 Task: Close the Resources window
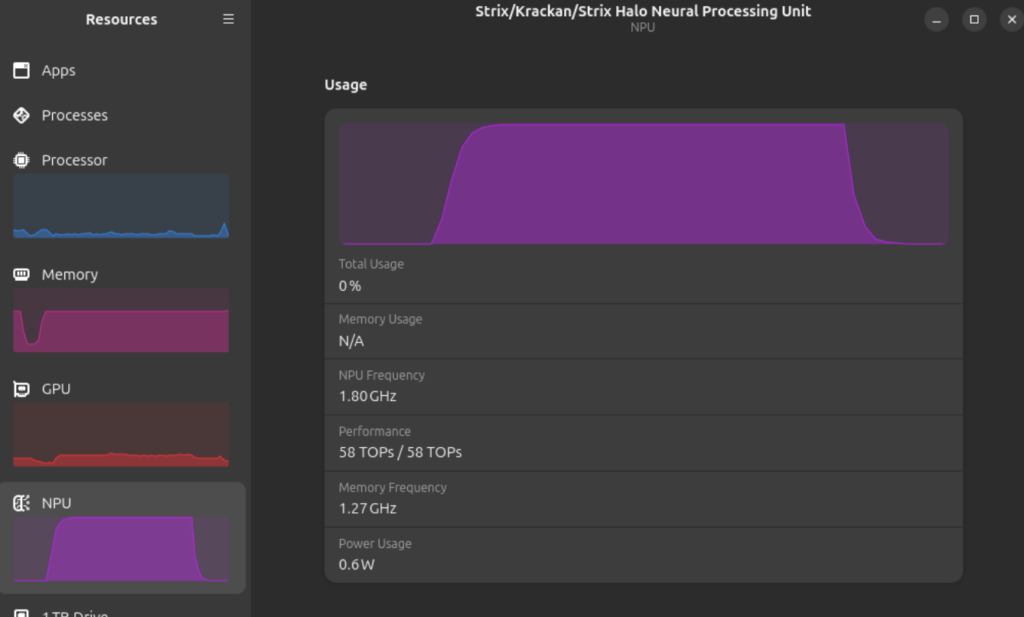[1012, 20]
